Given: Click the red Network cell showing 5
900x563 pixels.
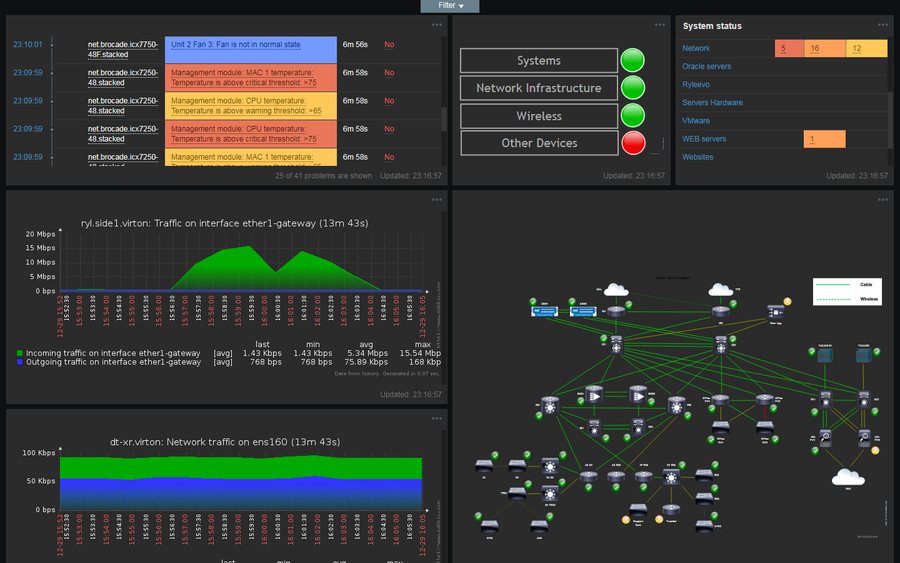Looking at the screenshot, I should pos(789,48).
